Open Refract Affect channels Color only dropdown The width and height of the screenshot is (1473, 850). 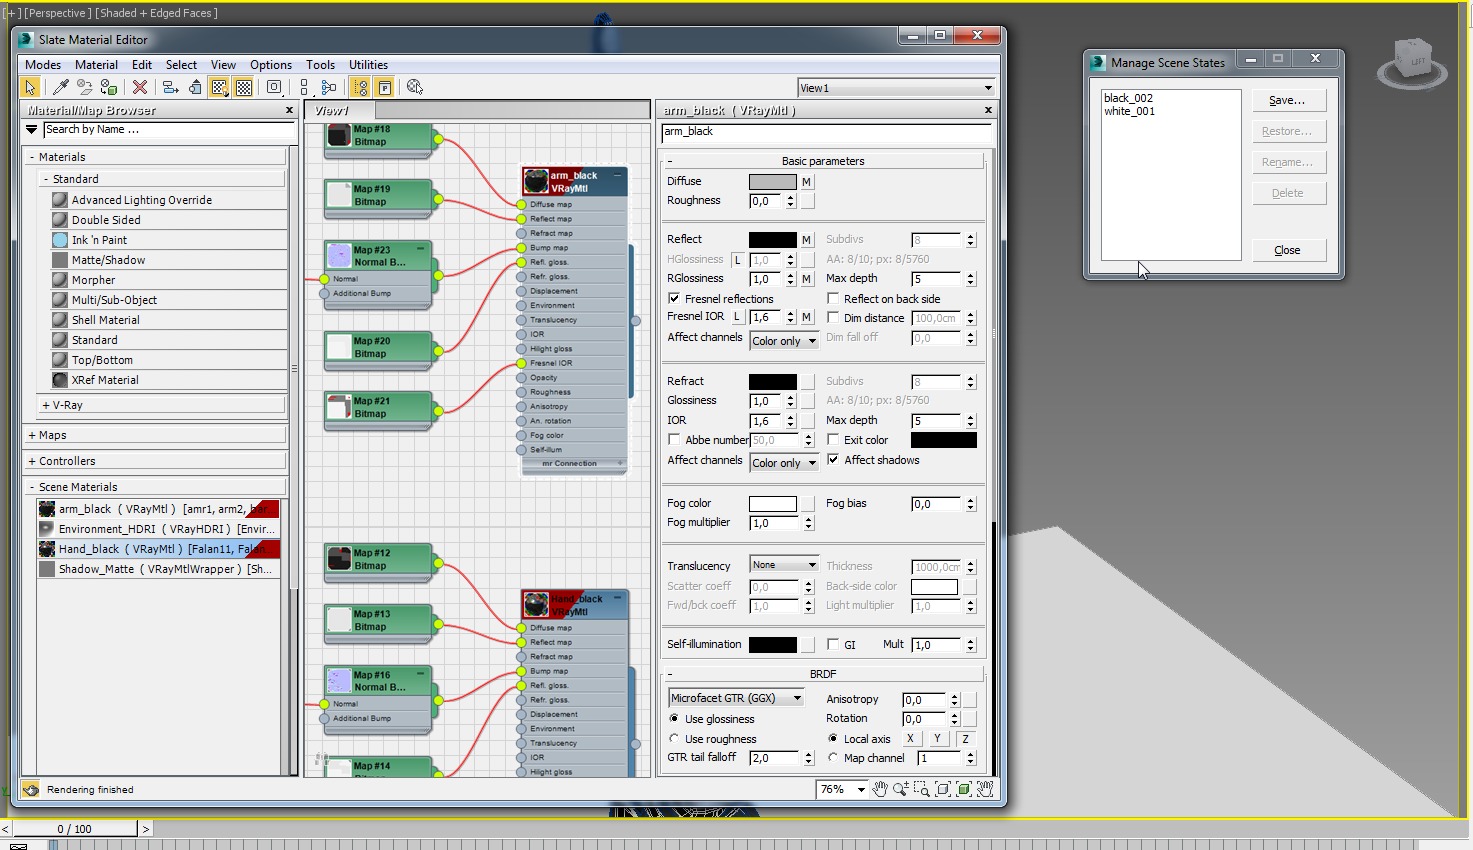click(784, 463)
